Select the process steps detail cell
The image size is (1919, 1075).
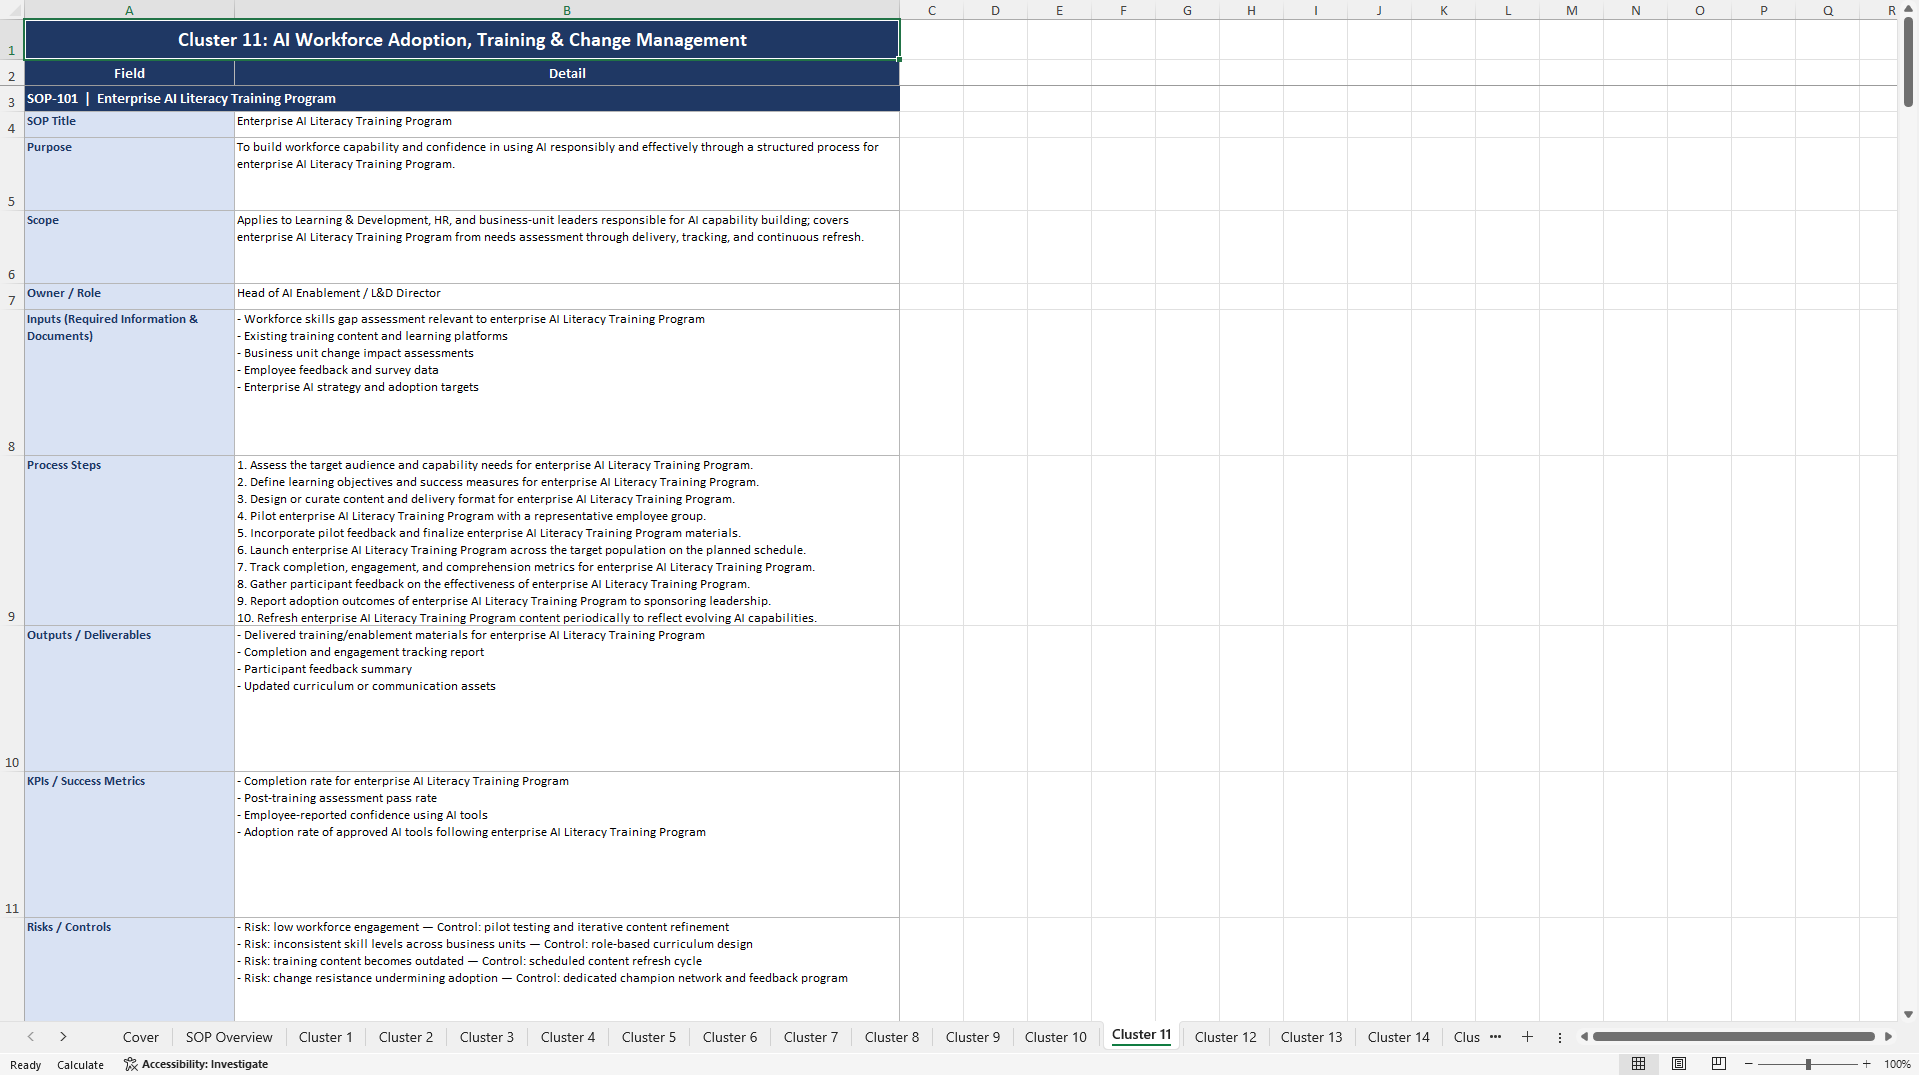click(x=567, y=541)
